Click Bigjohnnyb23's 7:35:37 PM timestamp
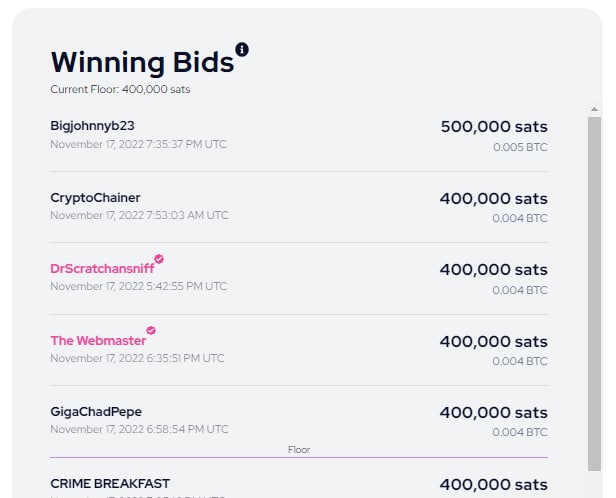The image size is (616, 498). pos(138,145)
